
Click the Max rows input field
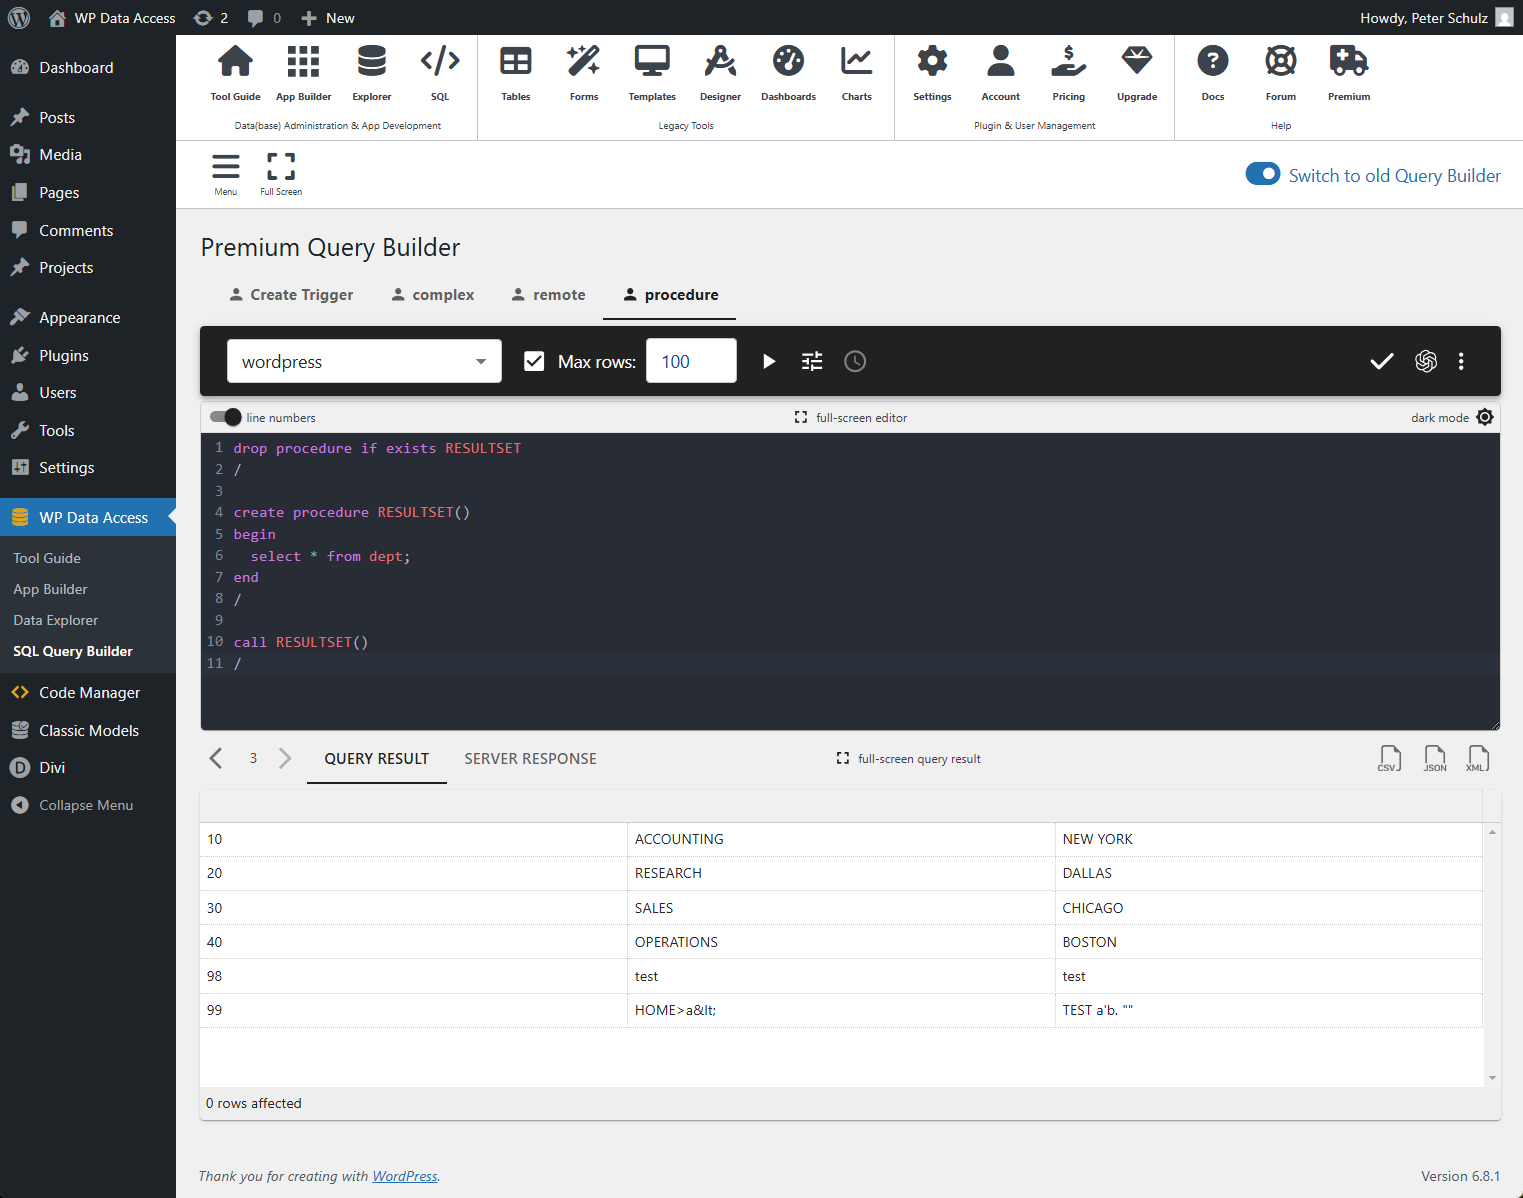691,361
